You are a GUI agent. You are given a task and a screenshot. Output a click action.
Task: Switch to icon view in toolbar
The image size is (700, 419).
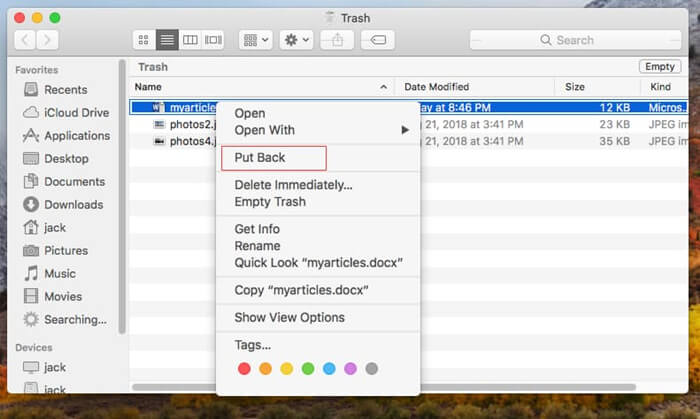[x=144, y=40]
